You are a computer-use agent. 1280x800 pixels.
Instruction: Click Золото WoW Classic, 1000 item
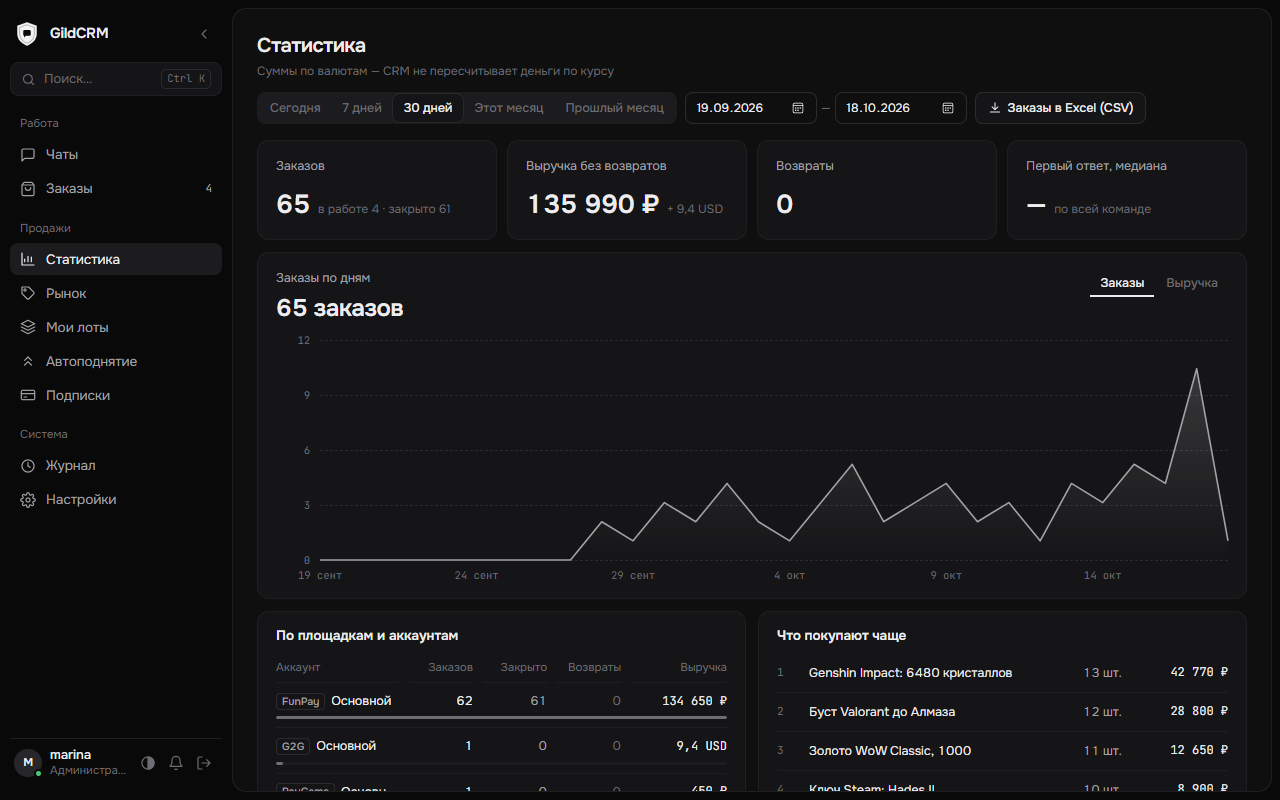1002,751
